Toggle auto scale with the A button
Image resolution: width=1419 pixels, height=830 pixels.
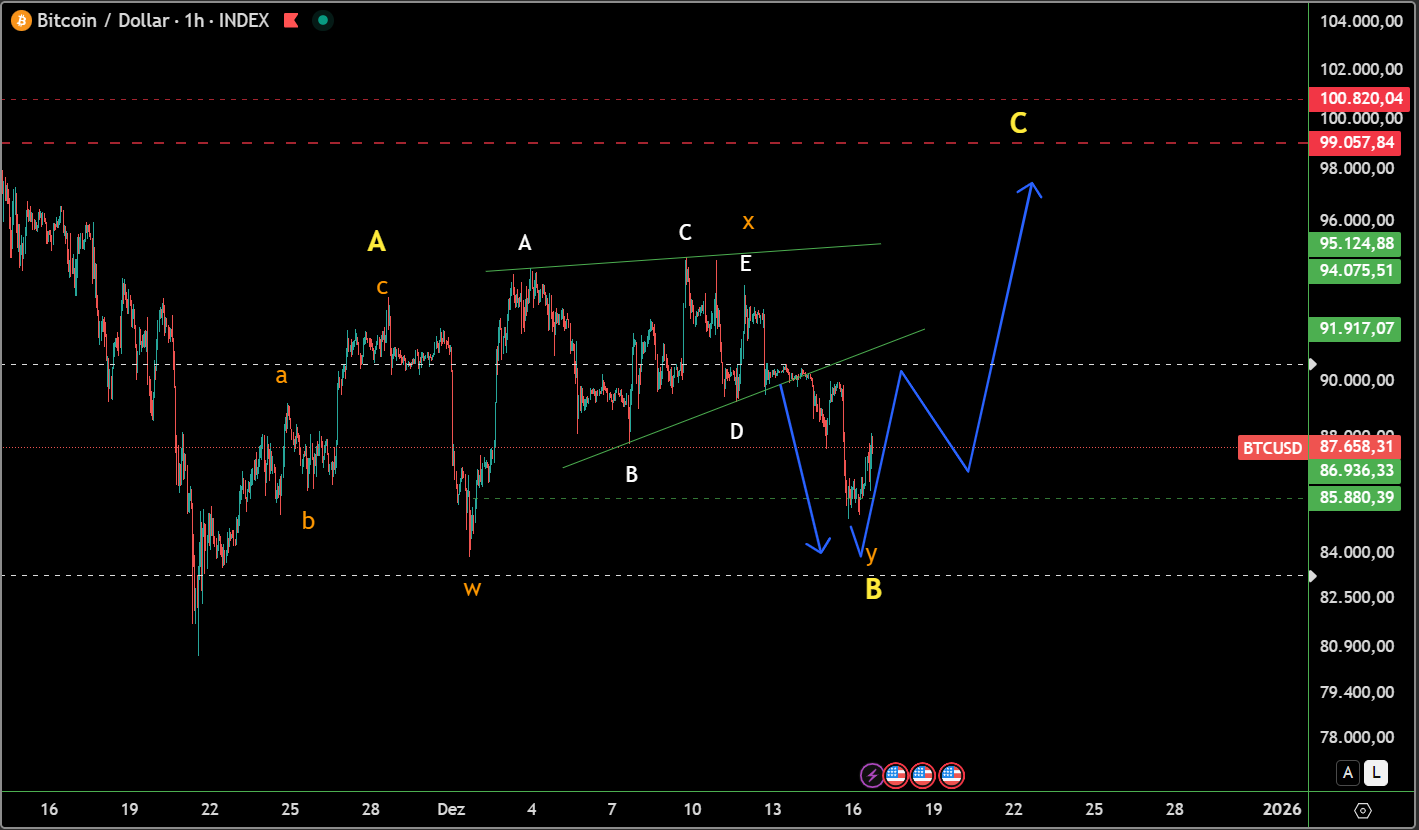1347,772
